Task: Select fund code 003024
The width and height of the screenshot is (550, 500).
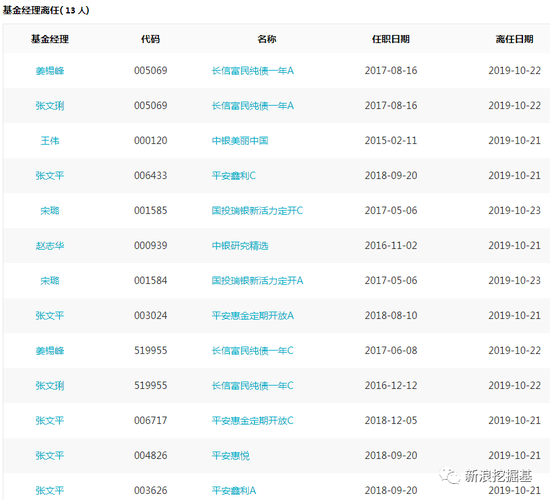Action: click(150, 315)
